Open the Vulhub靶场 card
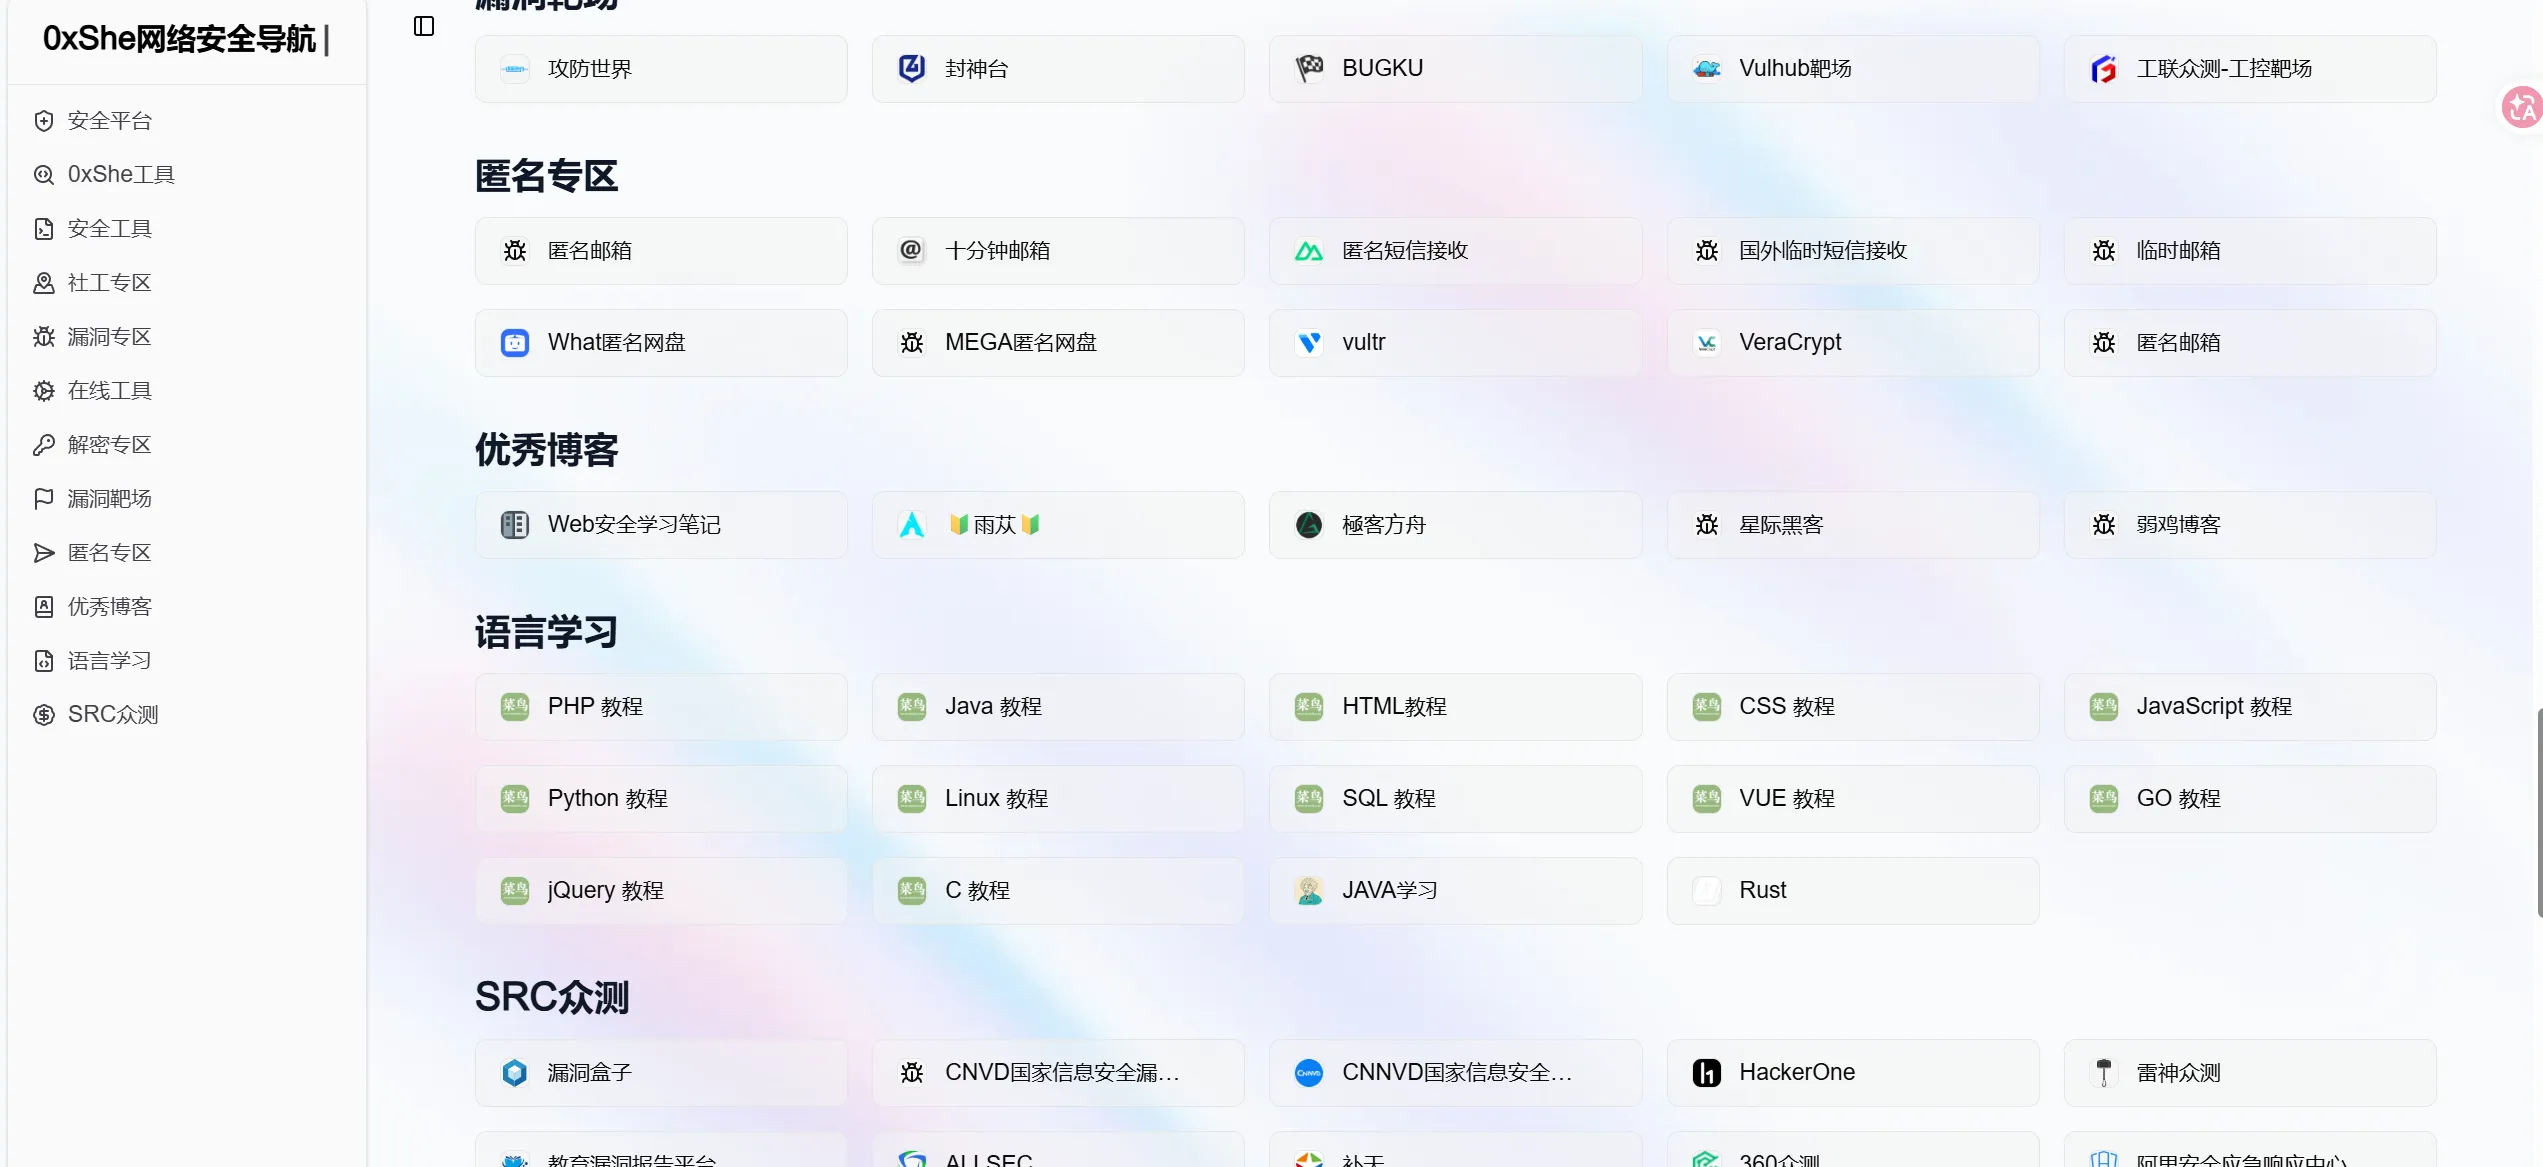The image size is (2543, 1167). pyautogui.click(x=1853, y=69)
